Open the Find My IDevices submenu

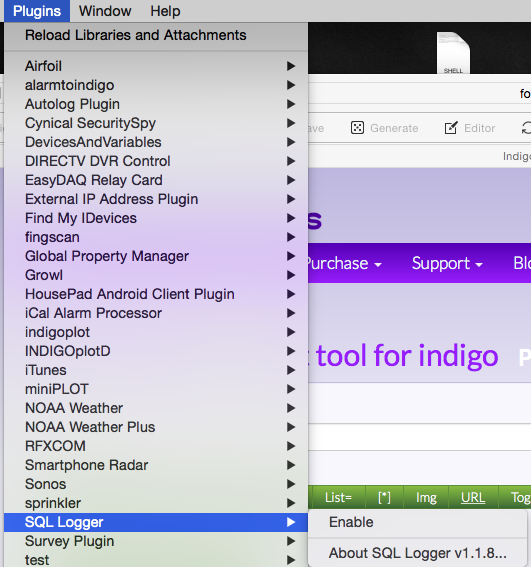[156, 218]
